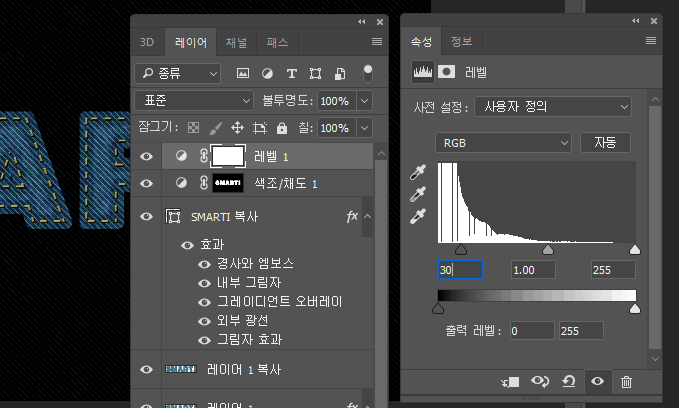Pick gray point eyedropper
Viewport: 679px width, 408px height.
coord(418,194)
